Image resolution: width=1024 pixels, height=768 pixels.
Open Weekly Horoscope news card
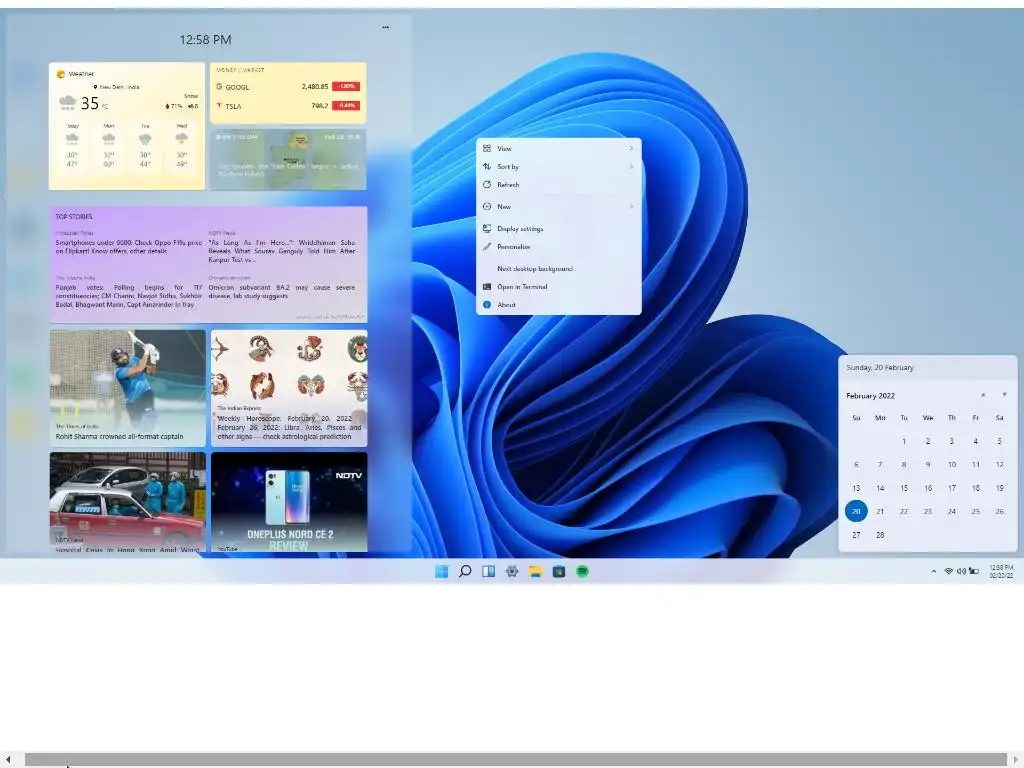[289, 388]
